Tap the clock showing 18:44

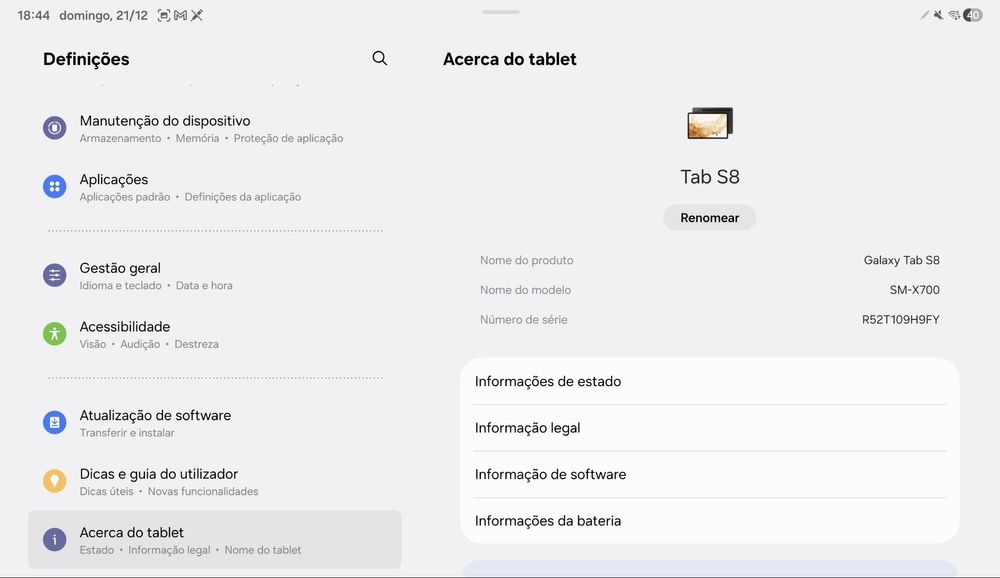(33, 15)
